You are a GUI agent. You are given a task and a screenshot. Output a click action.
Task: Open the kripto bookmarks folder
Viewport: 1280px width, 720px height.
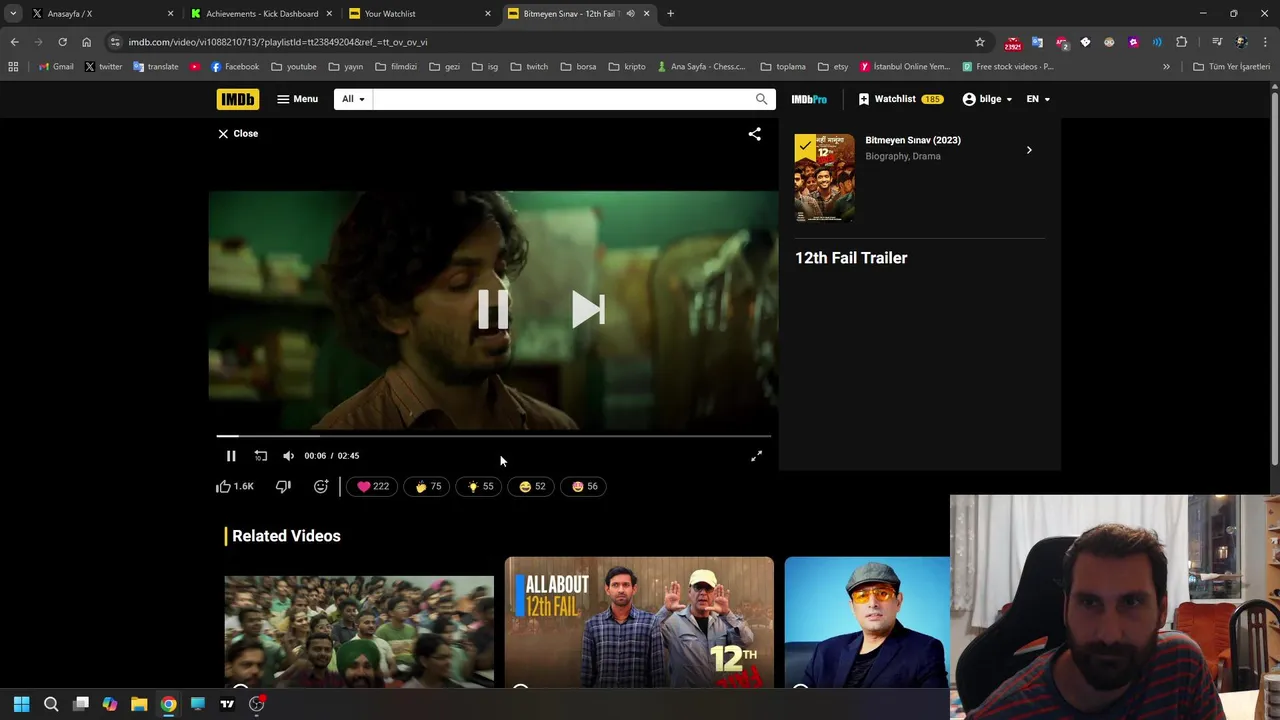click(x=628, y=67)
